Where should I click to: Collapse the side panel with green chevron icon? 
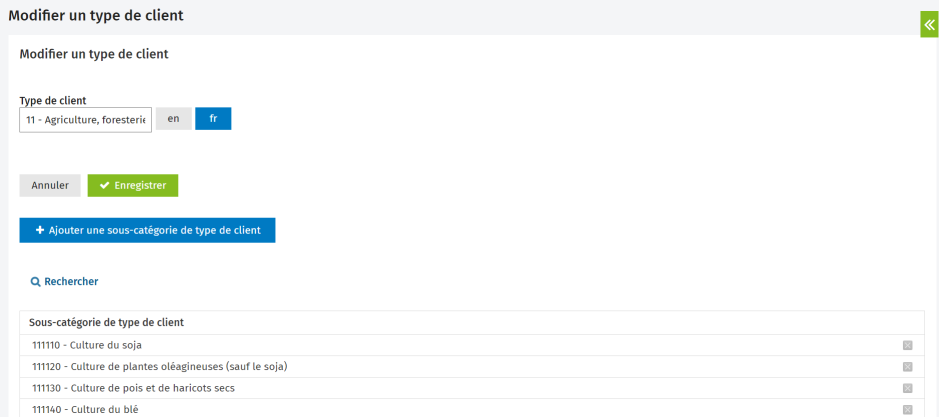coord(929,25)
